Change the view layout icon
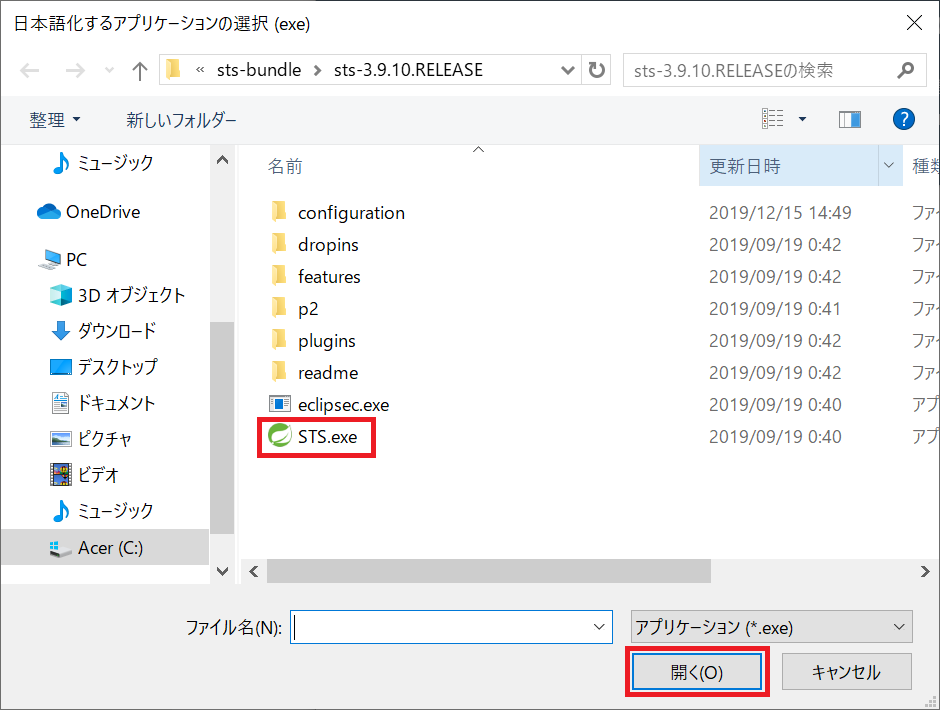Image resolution: width=940 pixels, height=710 pixels. [773, 119]
